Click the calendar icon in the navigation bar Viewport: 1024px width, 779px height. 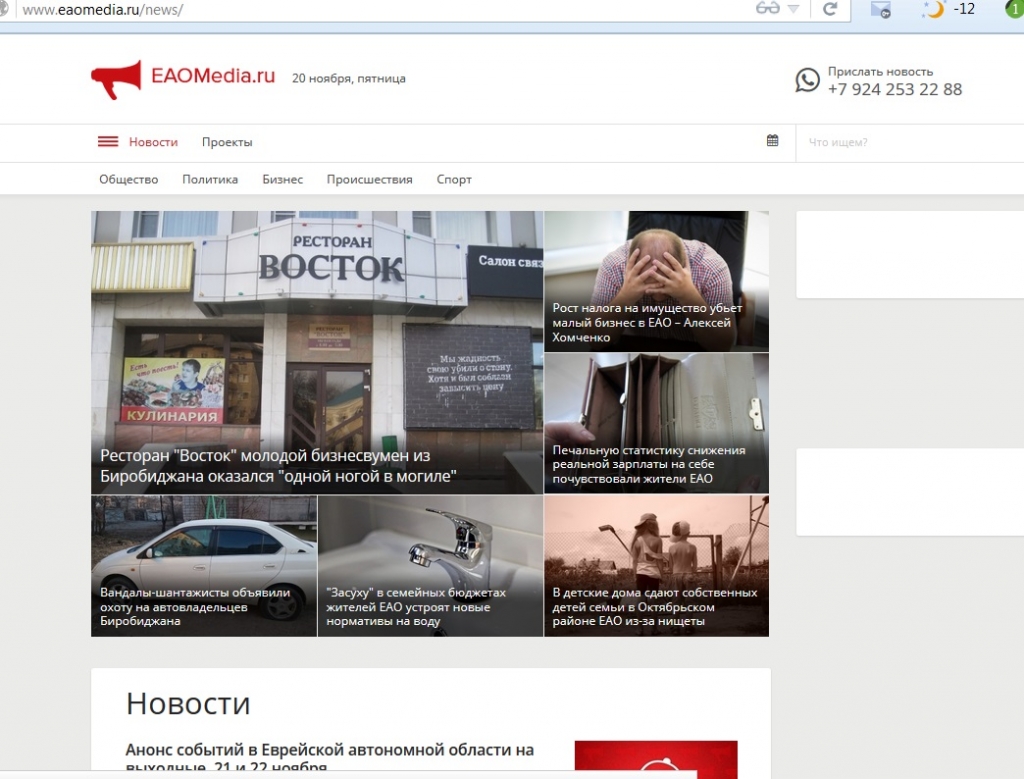tap(772, 139)
